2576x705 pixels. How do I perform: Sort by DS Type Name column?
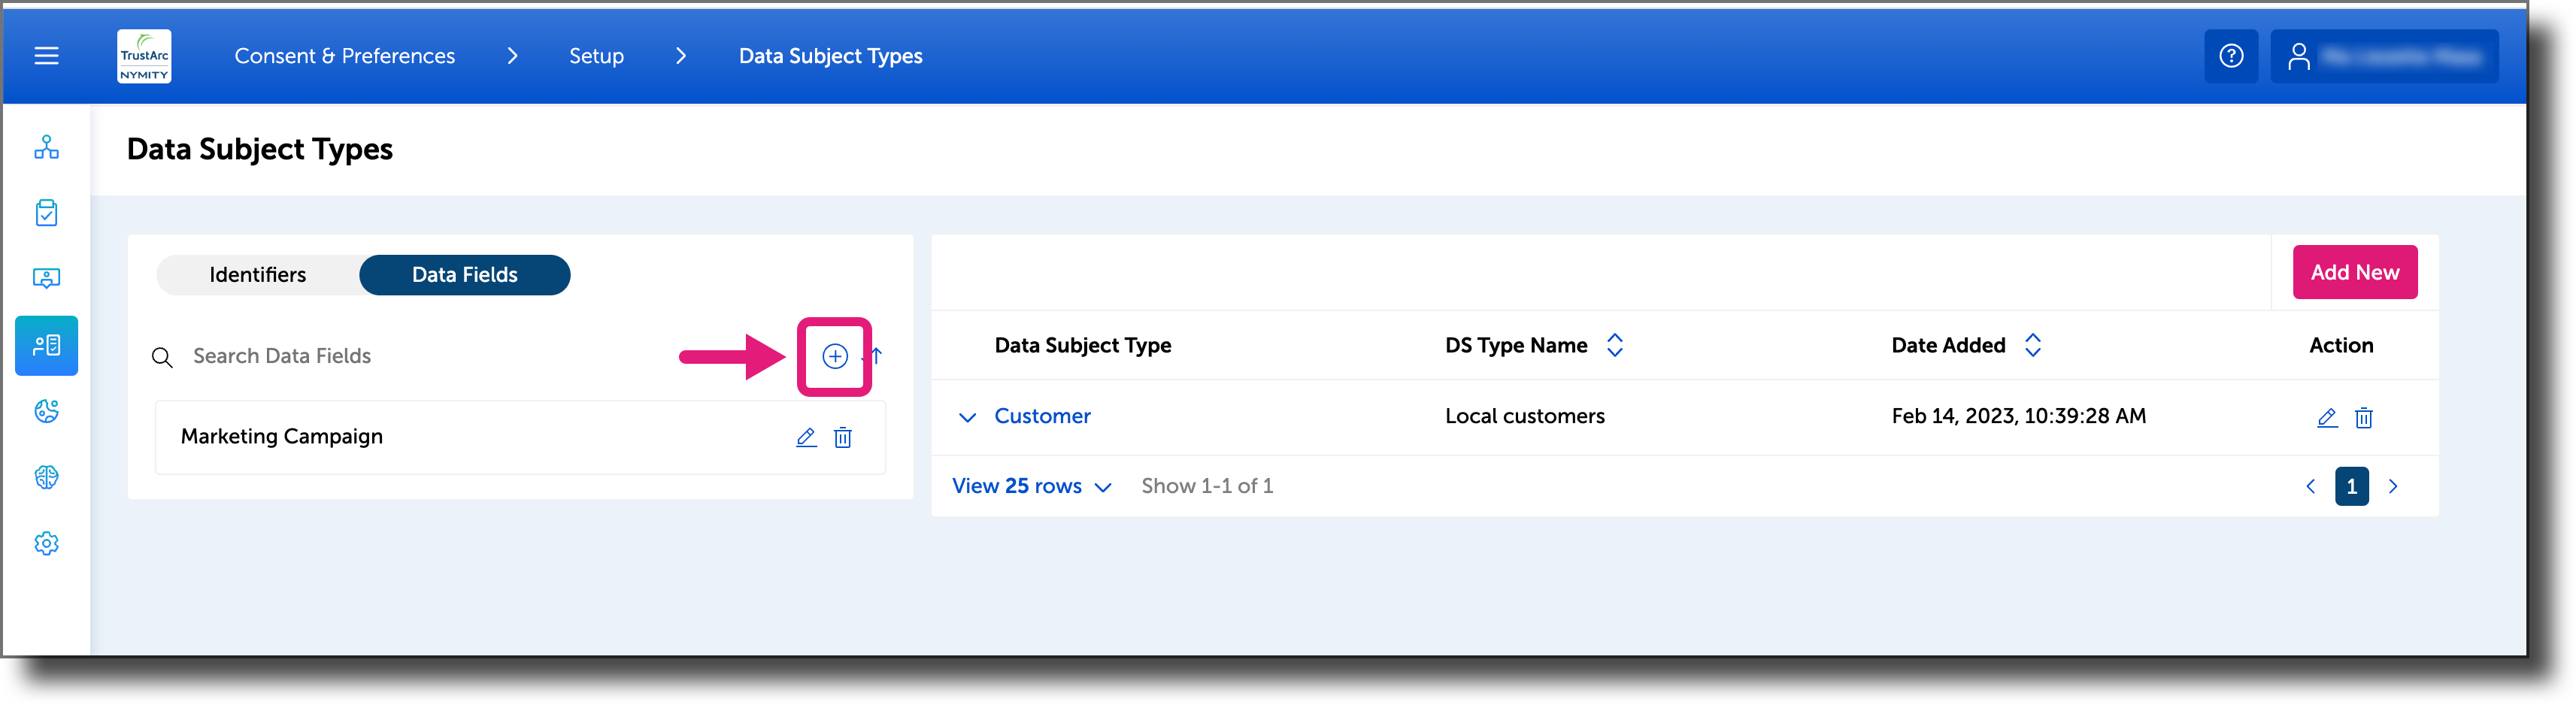[1614, 345]
